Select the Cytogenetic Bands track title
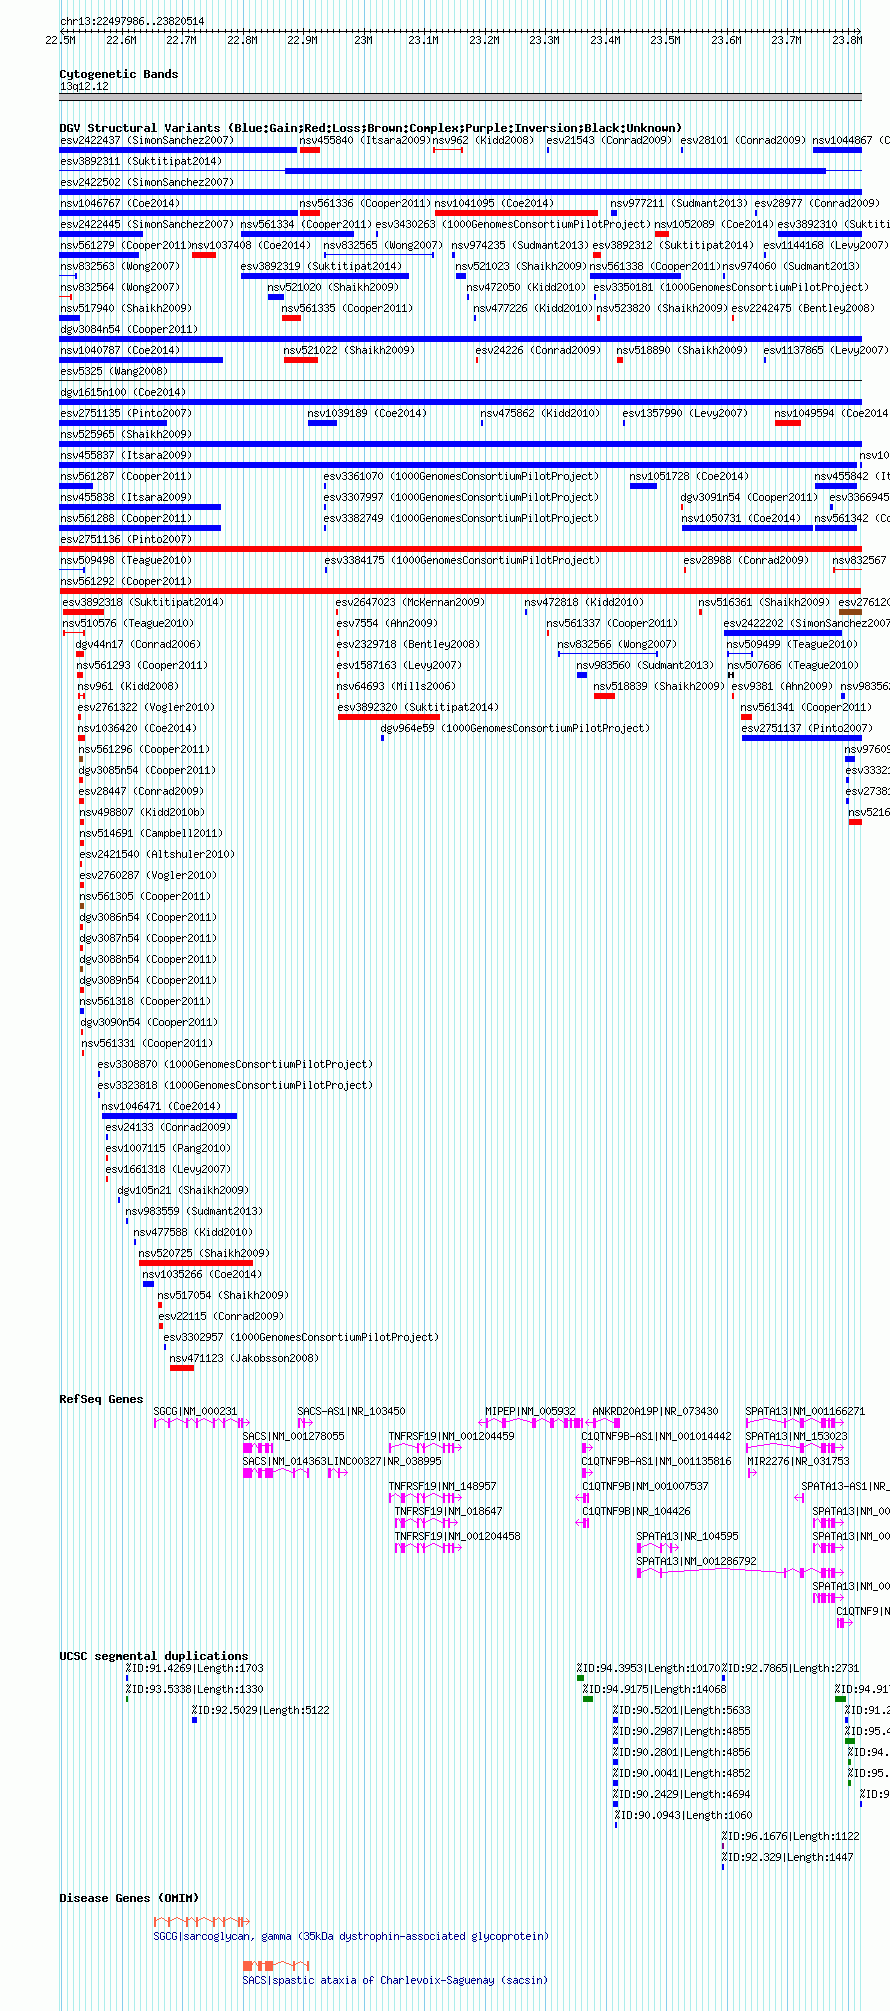 tap(119, 74)
